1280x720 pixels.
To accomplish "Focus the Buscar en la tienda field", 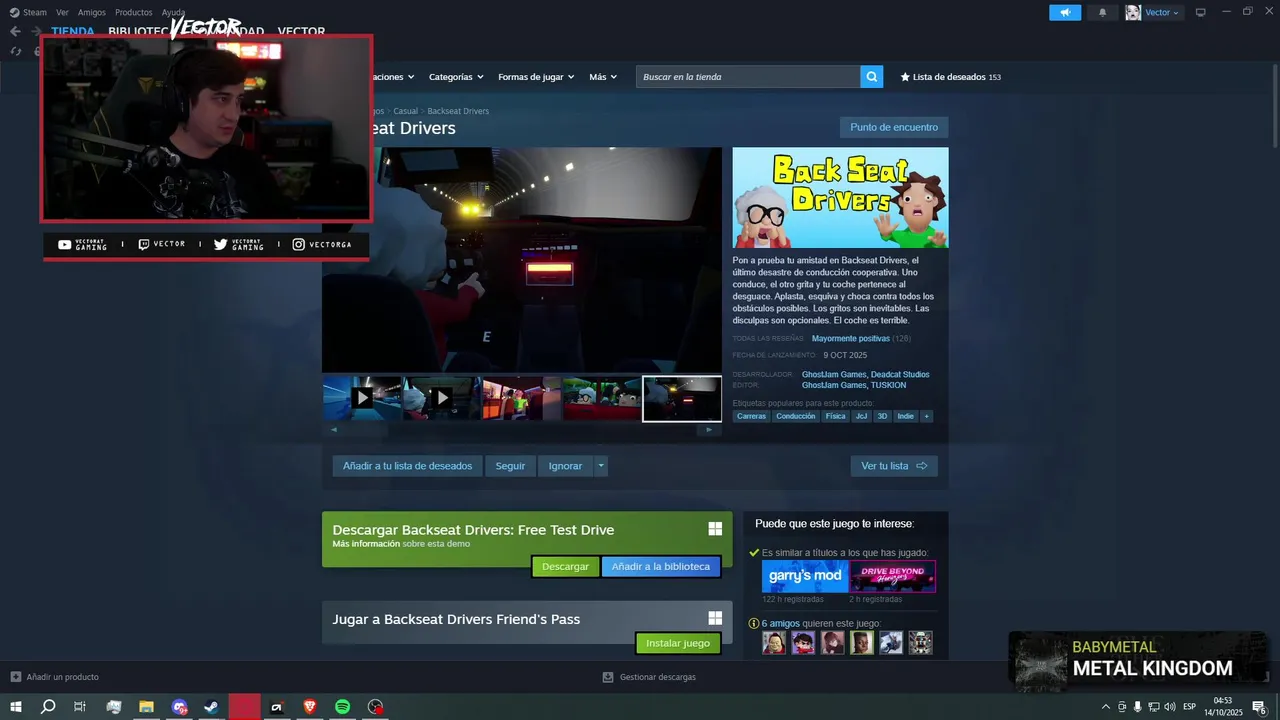I will pyautogui.click(x=748, y=77).
